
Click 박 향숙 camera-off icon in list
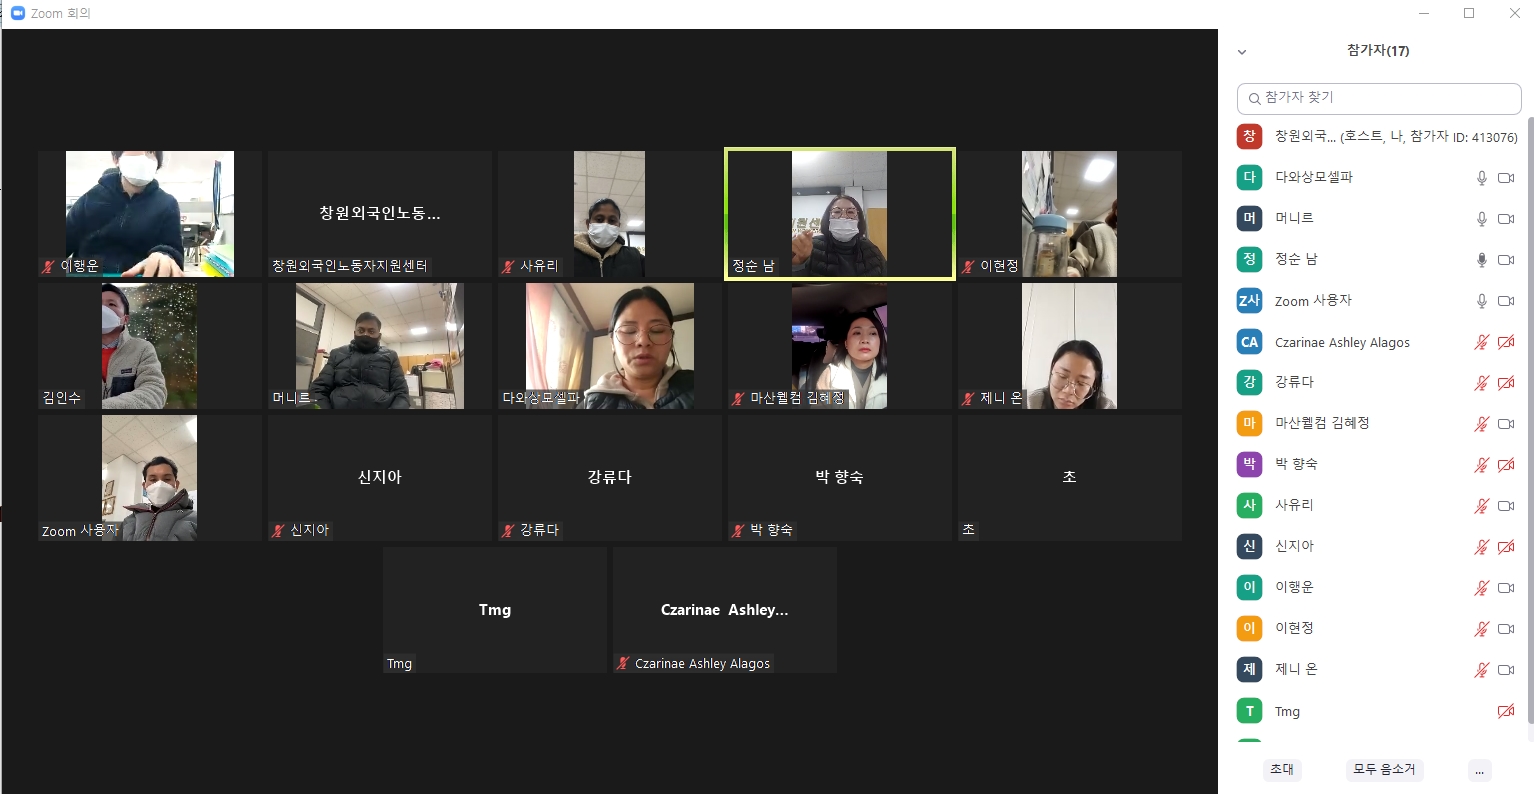point(1506,465)
